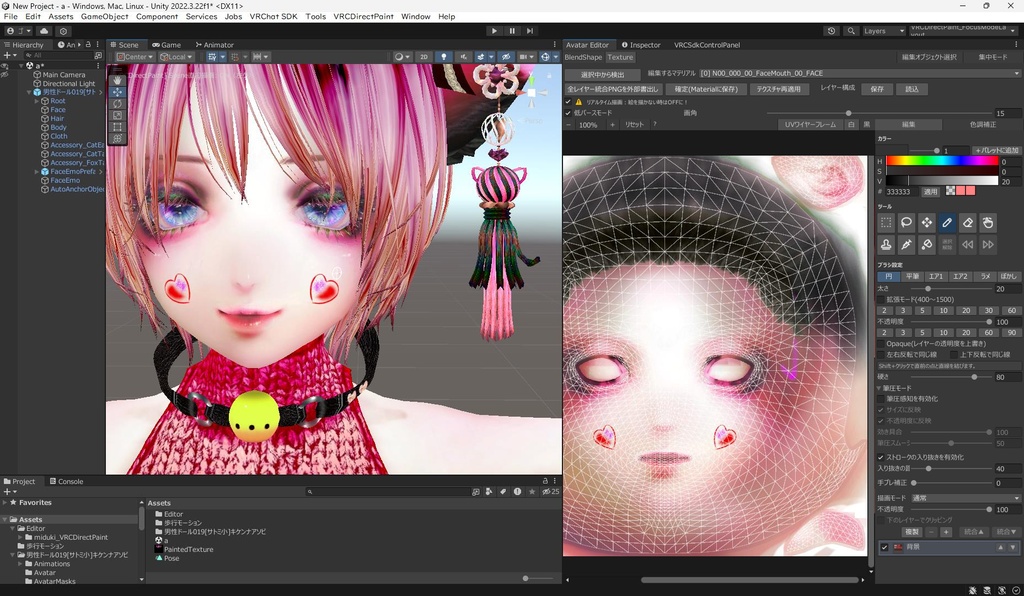Enable 上下反転で同じ線 checkbox
This screenshot has height=596, width=1024.
(x=954, y=354)
